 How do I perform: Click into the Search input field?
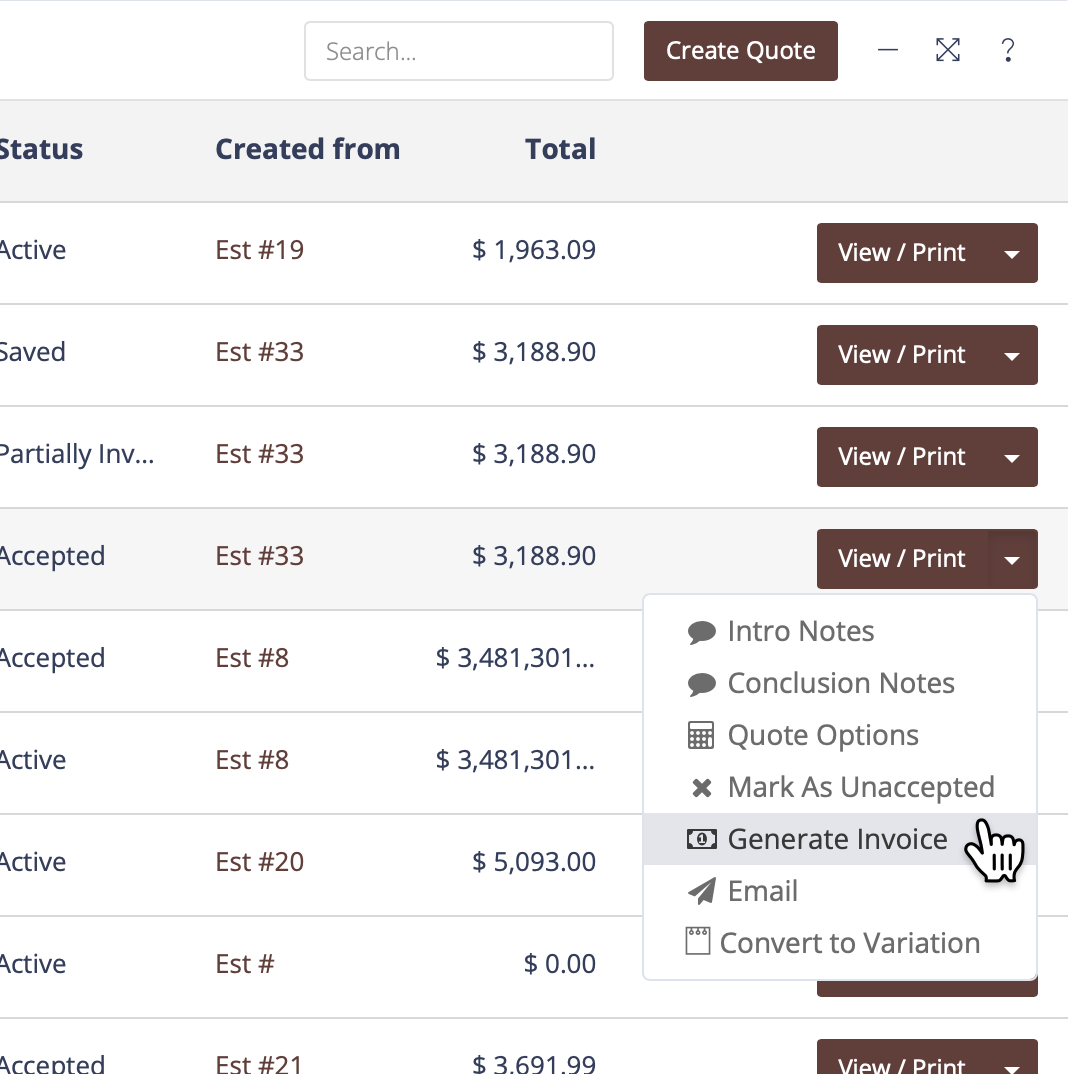click(458, 51)
